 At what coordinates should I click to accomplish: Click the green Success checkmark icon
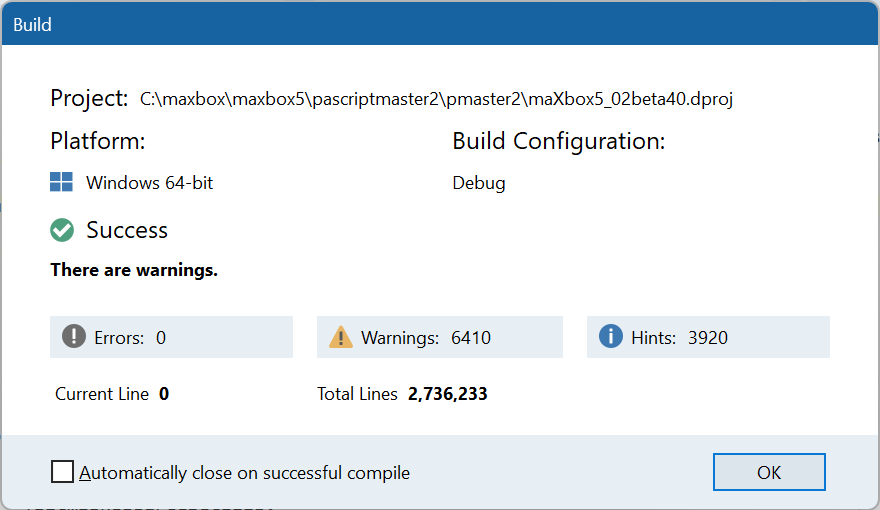point(62,230)
